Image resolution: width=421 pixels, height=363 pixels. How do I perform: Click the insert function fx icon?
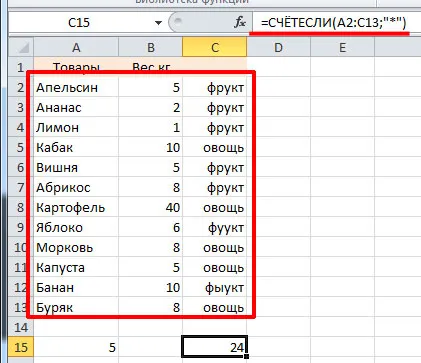point(240,23)
